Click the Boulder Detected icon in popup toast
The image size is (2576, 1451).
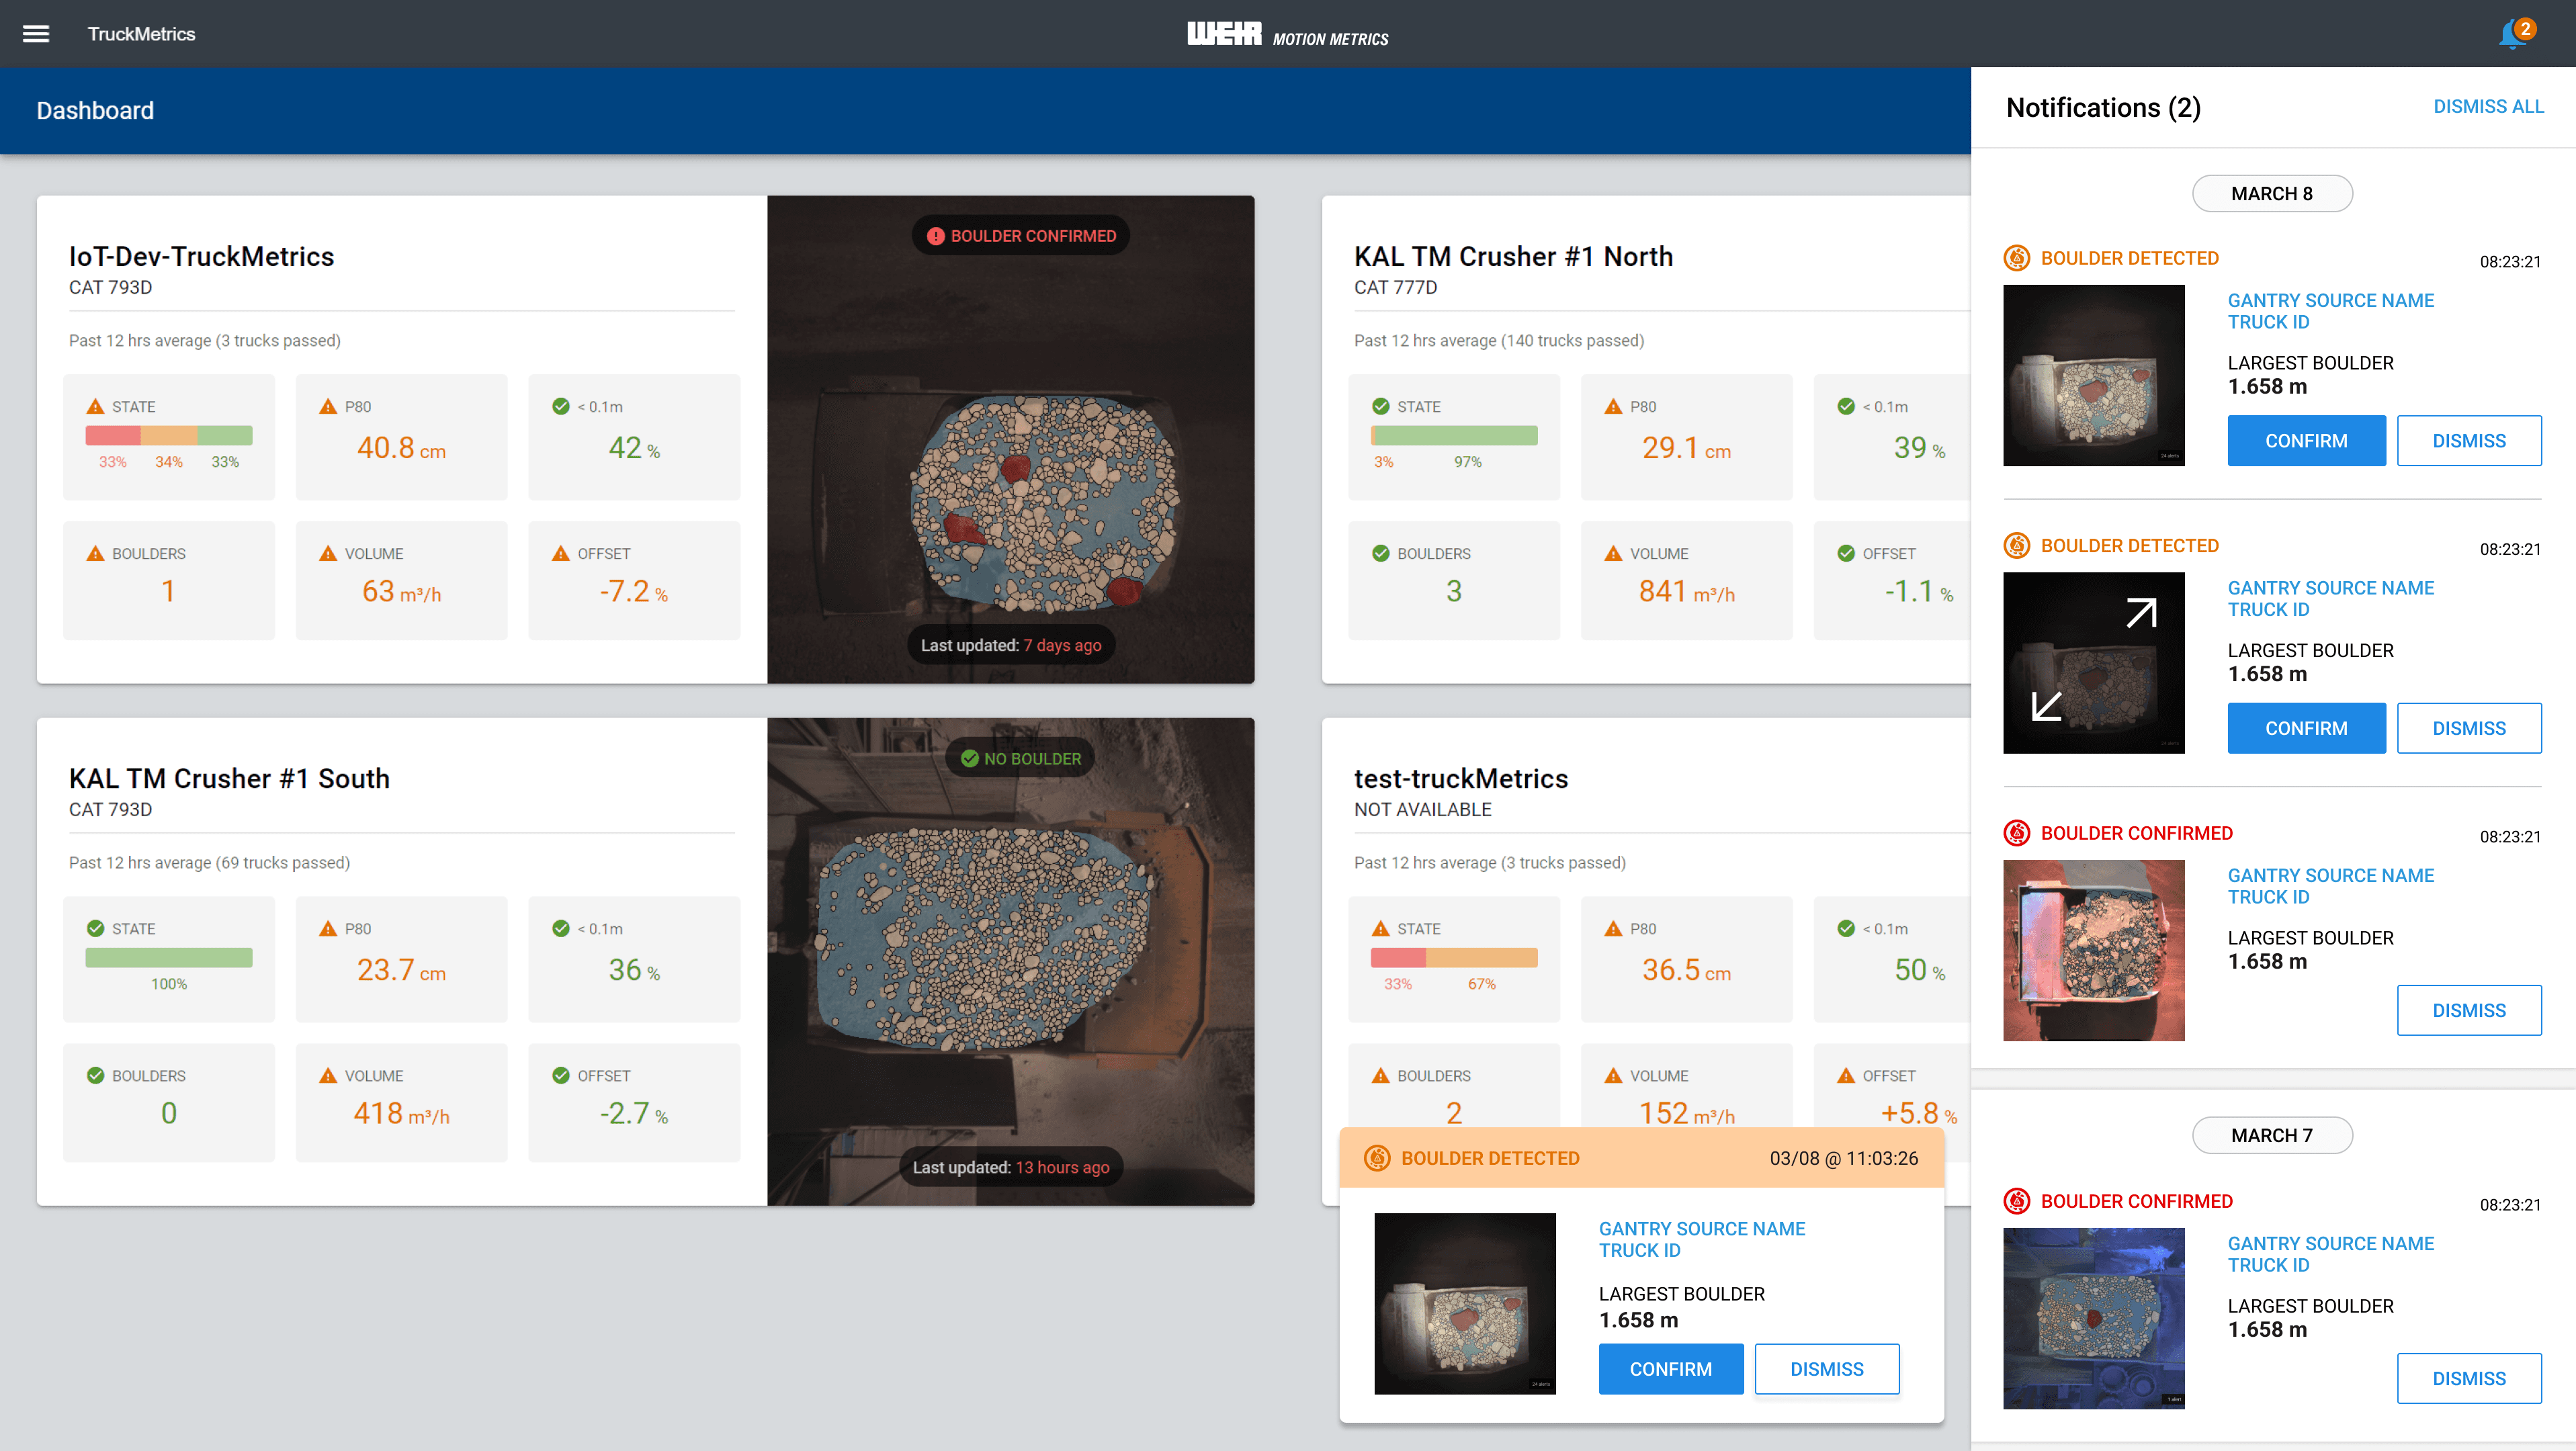coord(1377,1158)
